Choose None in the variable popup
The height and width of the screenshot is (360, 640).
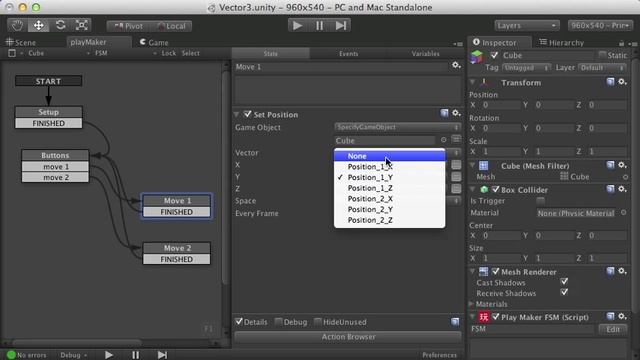(x=389, y=156)
